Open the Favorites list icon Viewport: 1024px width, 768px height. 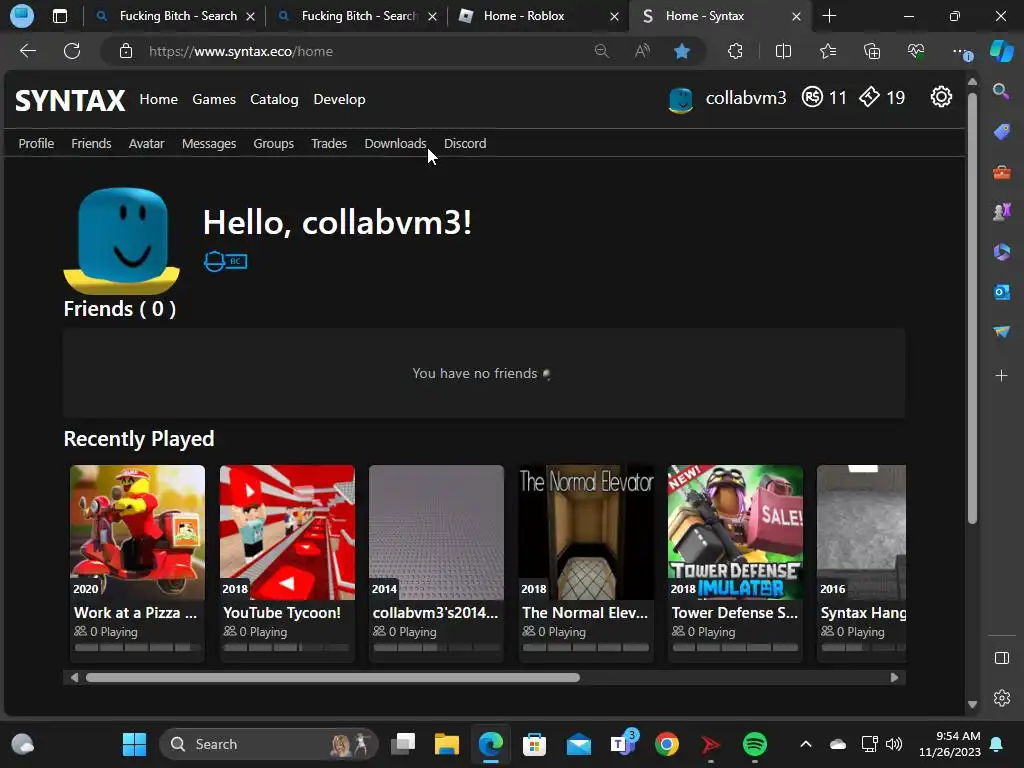tap(827, 51)
